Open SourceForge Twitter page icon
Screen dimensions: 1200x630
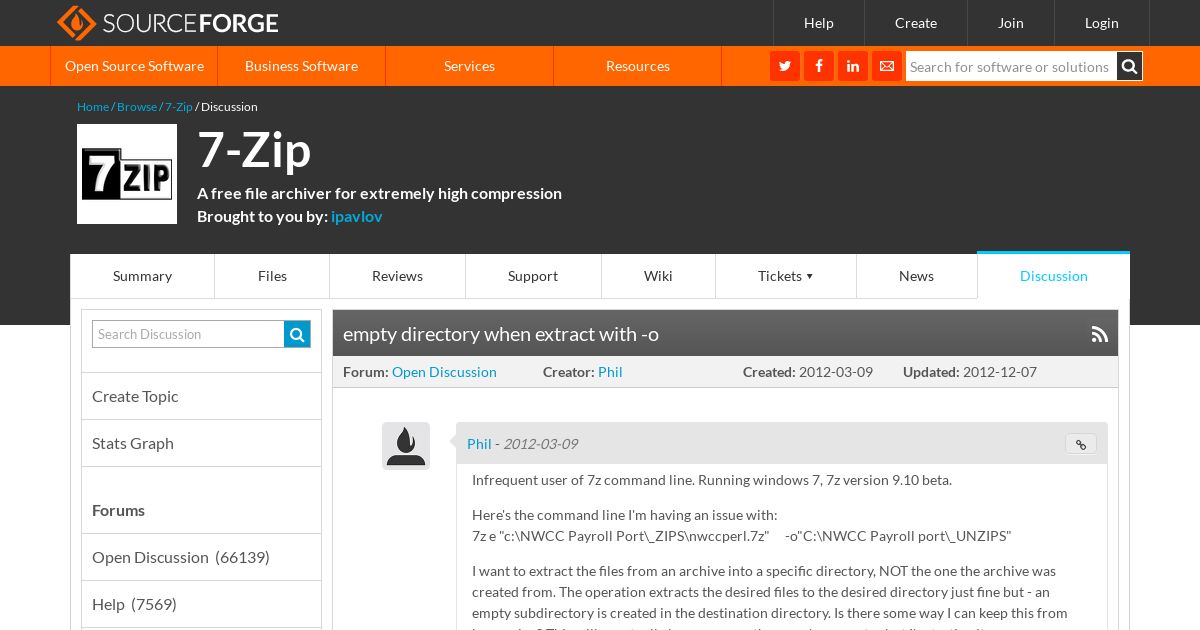[x=785, y=66]
